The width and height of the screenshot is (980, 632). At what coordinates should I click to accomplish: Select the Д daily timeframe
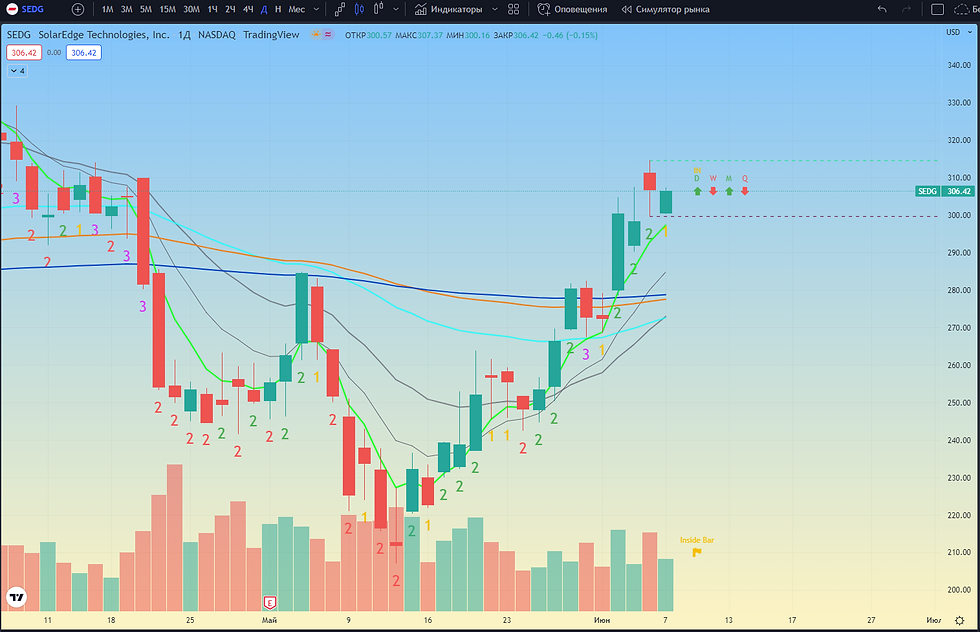pos(264,9)
